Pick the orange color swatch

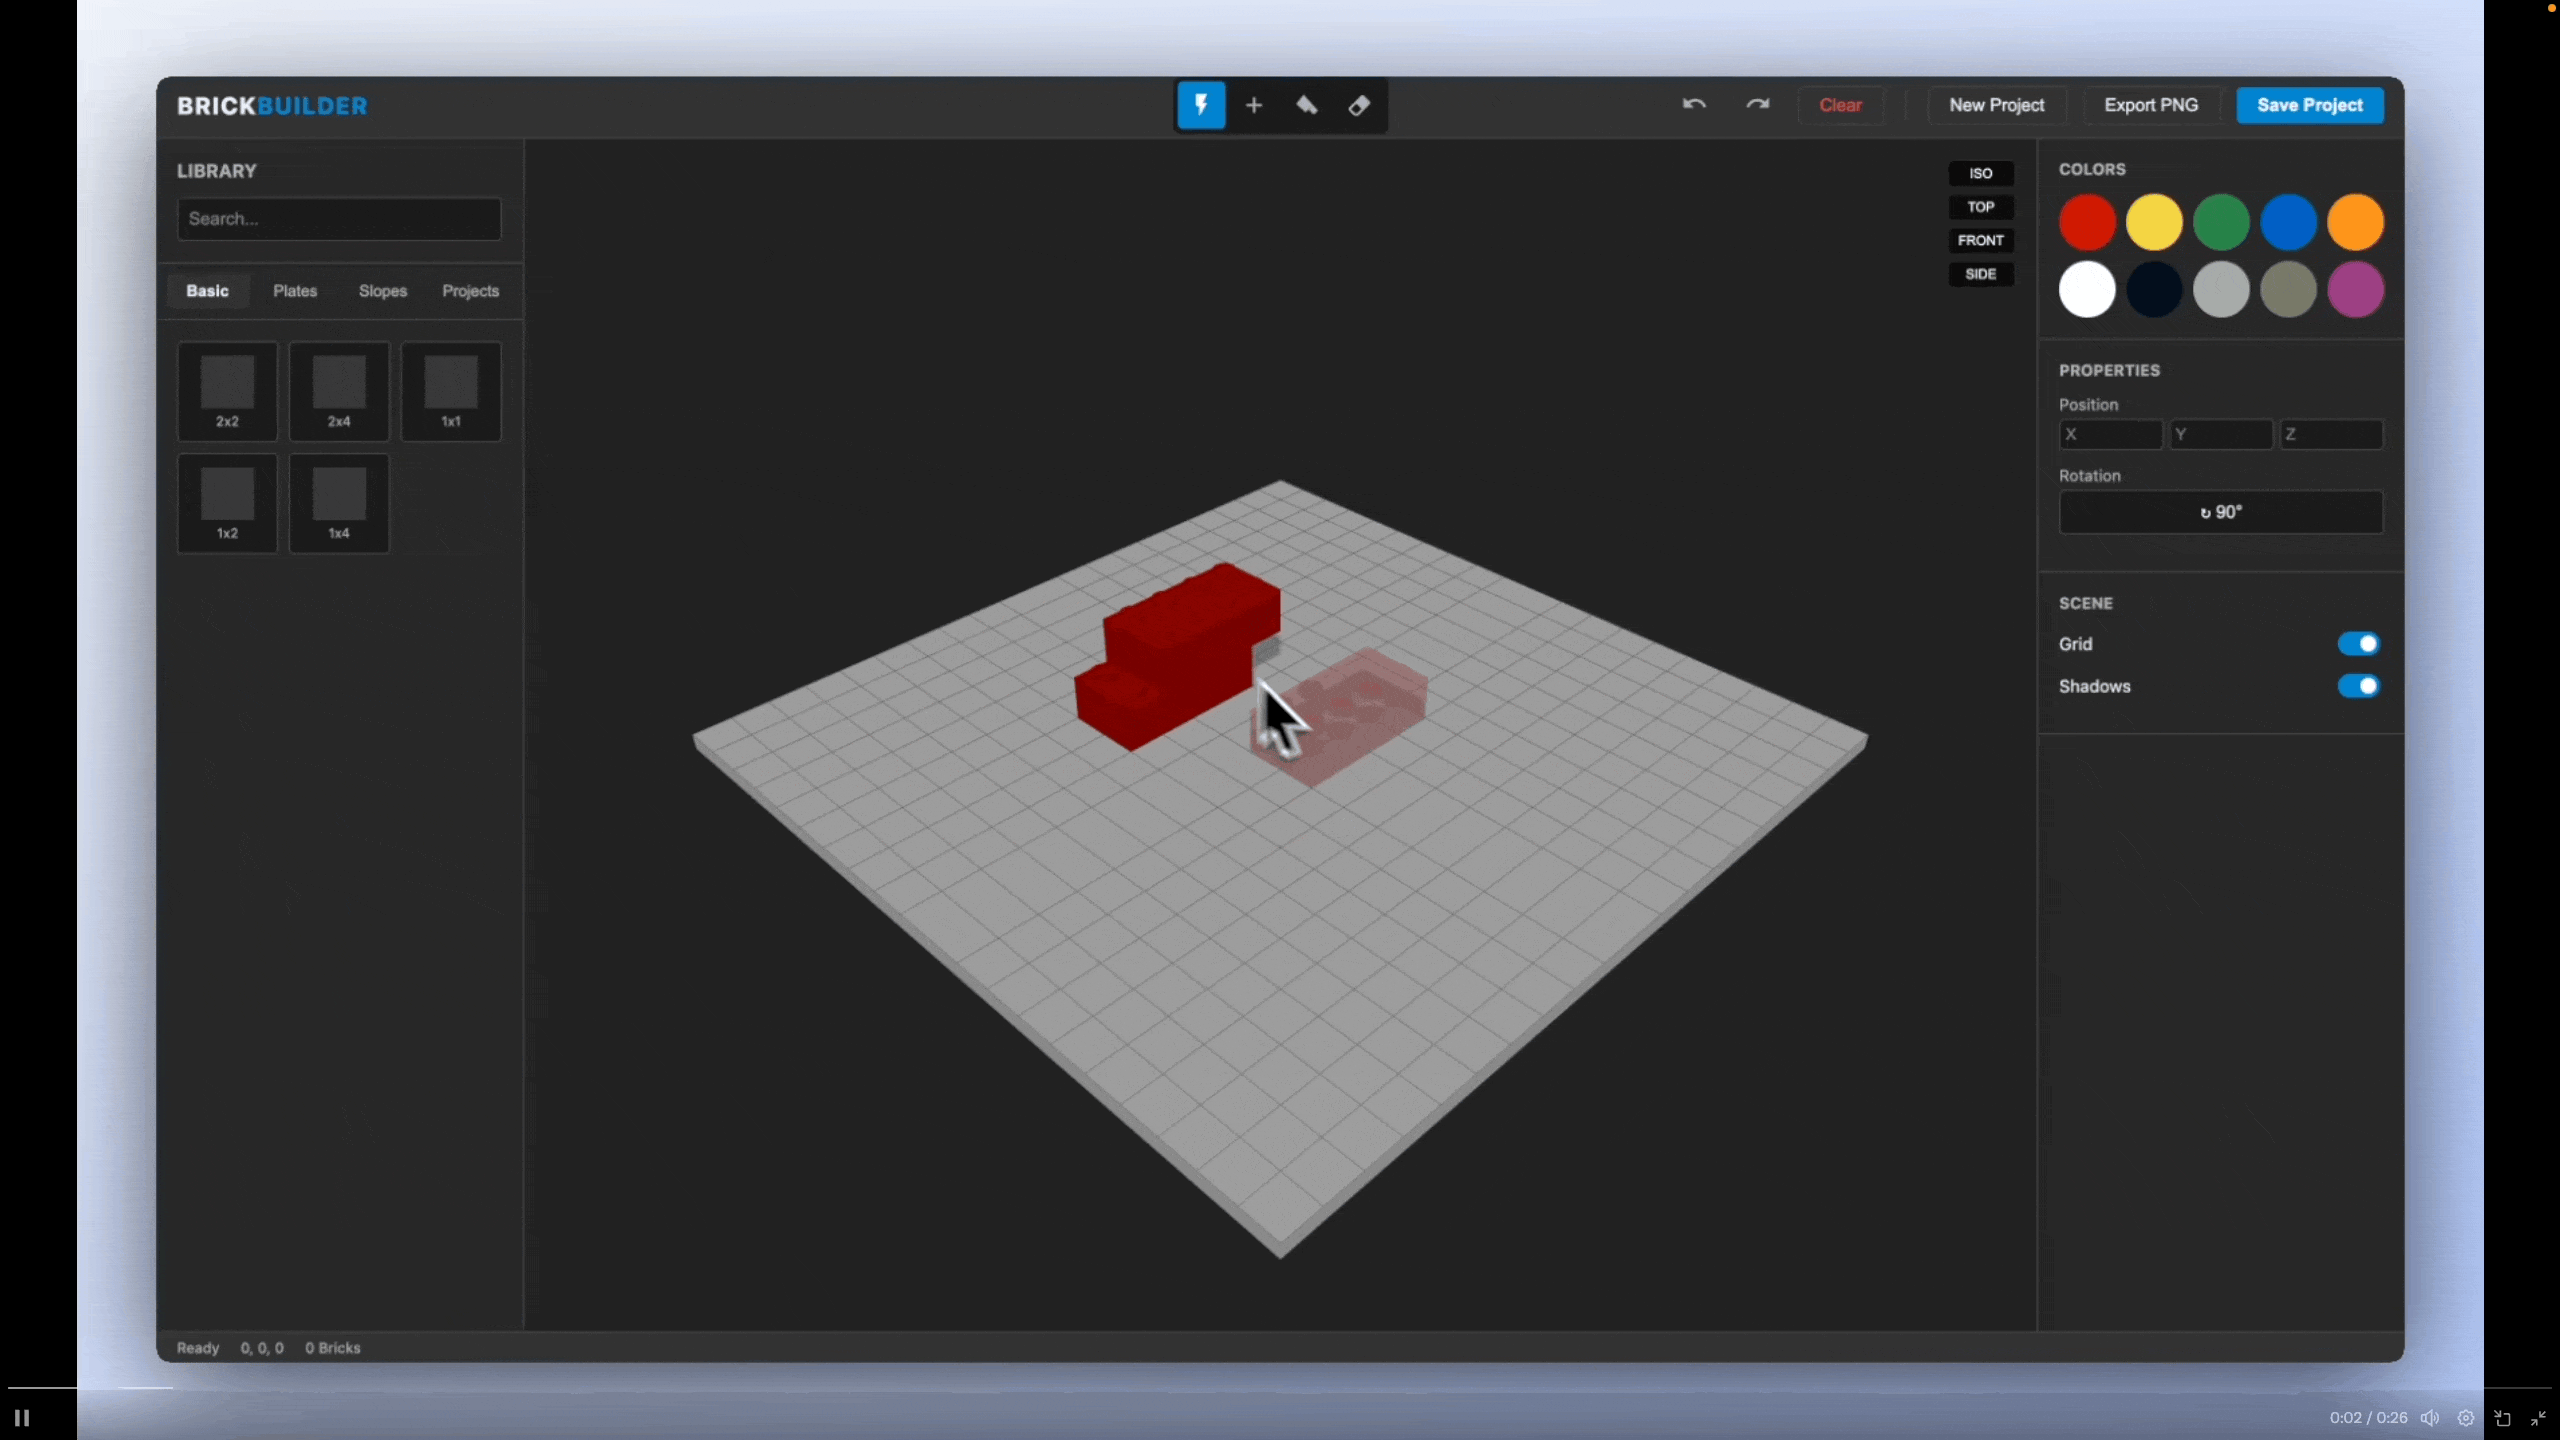click(2355, 222)
